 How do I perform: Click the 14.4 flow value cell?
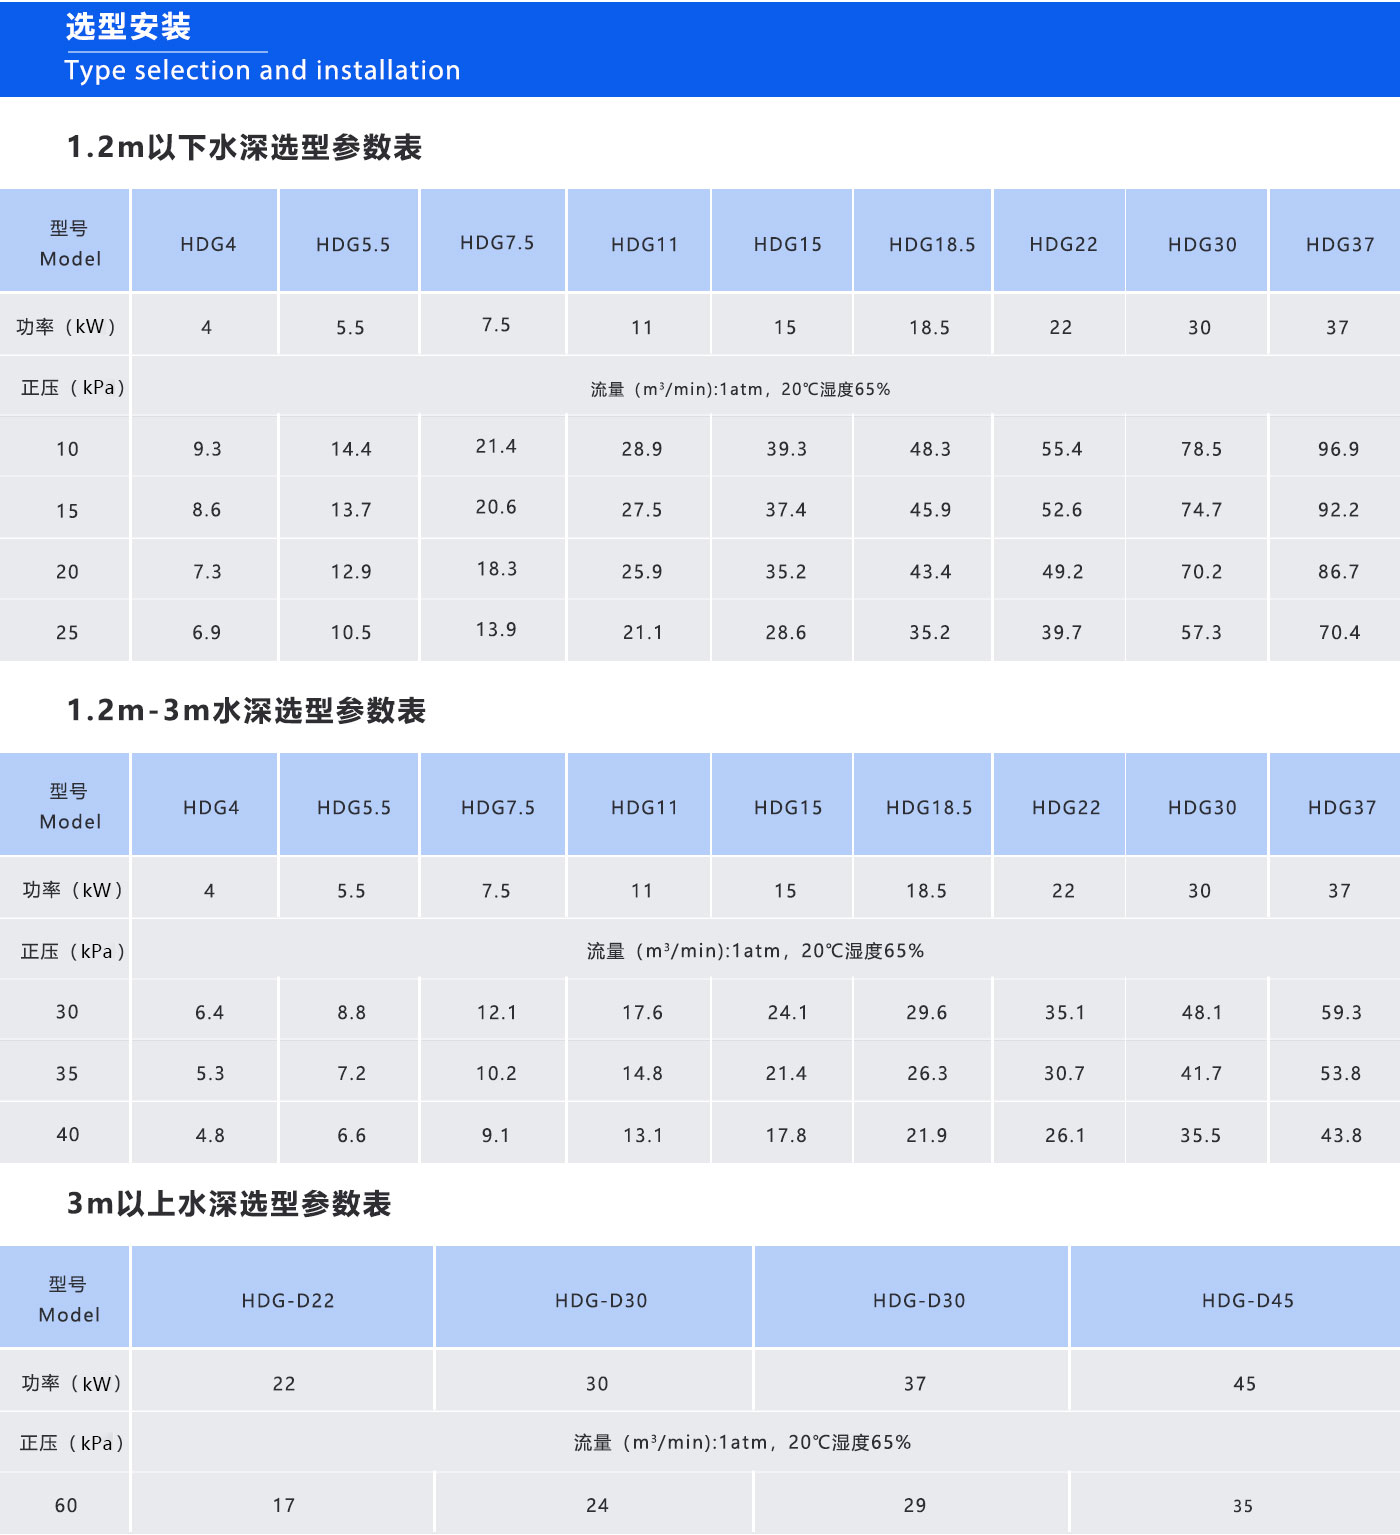(x=351, y=450)
